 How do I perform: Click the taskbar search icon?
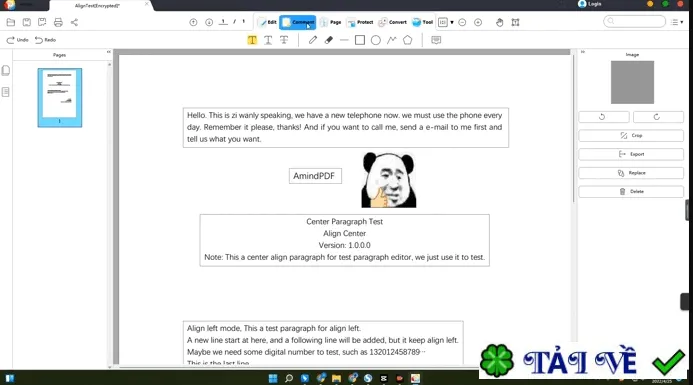point(289,378)
